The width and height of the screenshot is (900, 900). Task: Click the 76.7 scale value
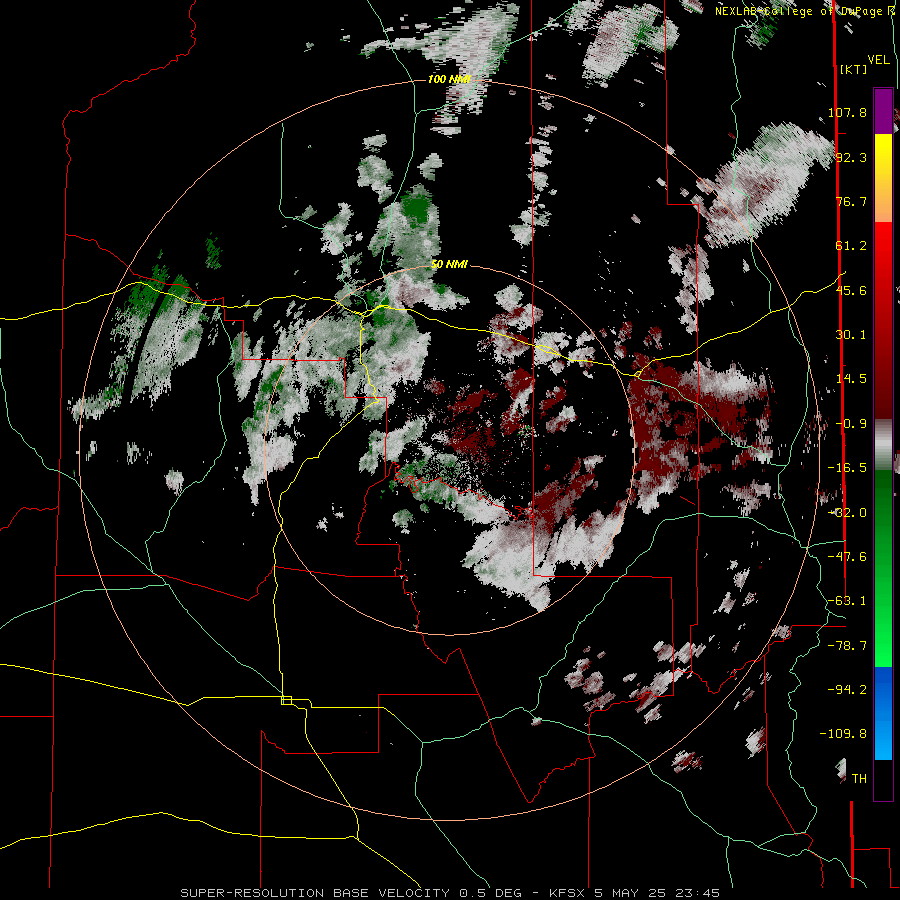851,201
